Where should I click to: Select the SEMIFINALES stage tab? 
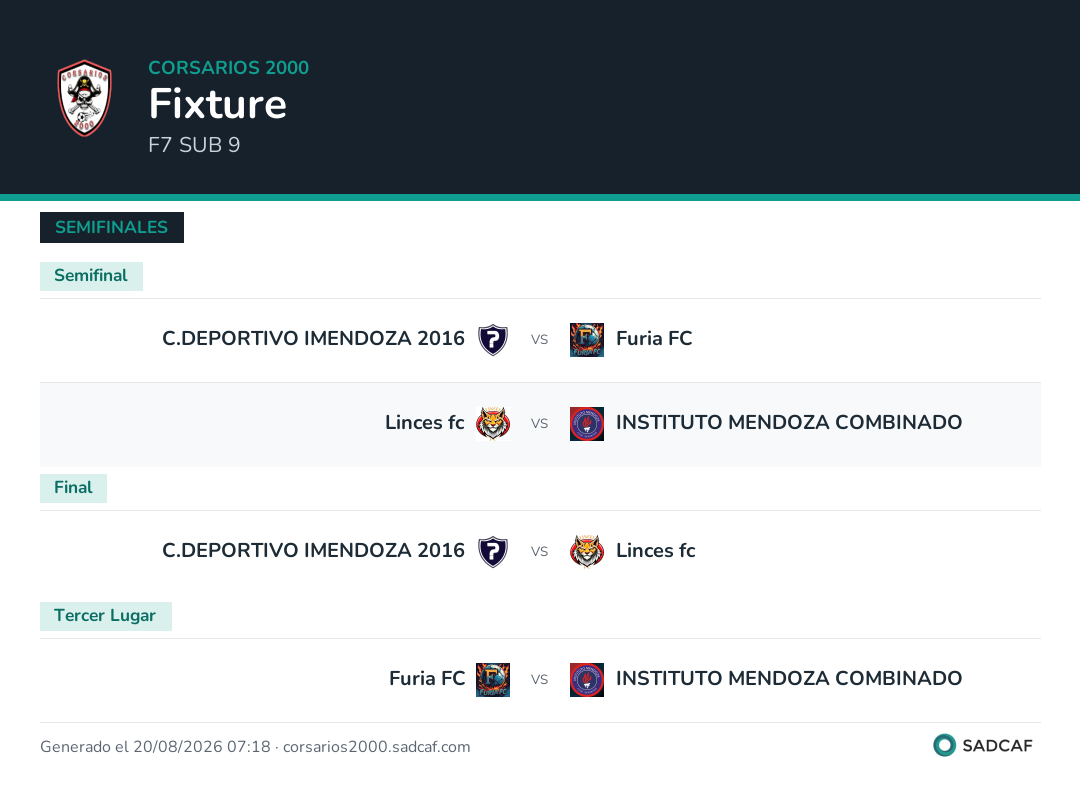[112, 227]
